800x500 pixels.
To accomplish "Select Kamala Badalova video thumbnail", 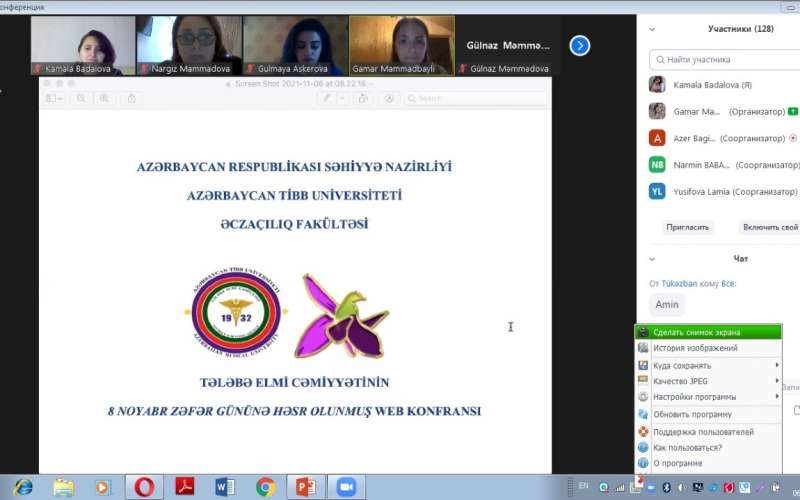I will [83, 45].
